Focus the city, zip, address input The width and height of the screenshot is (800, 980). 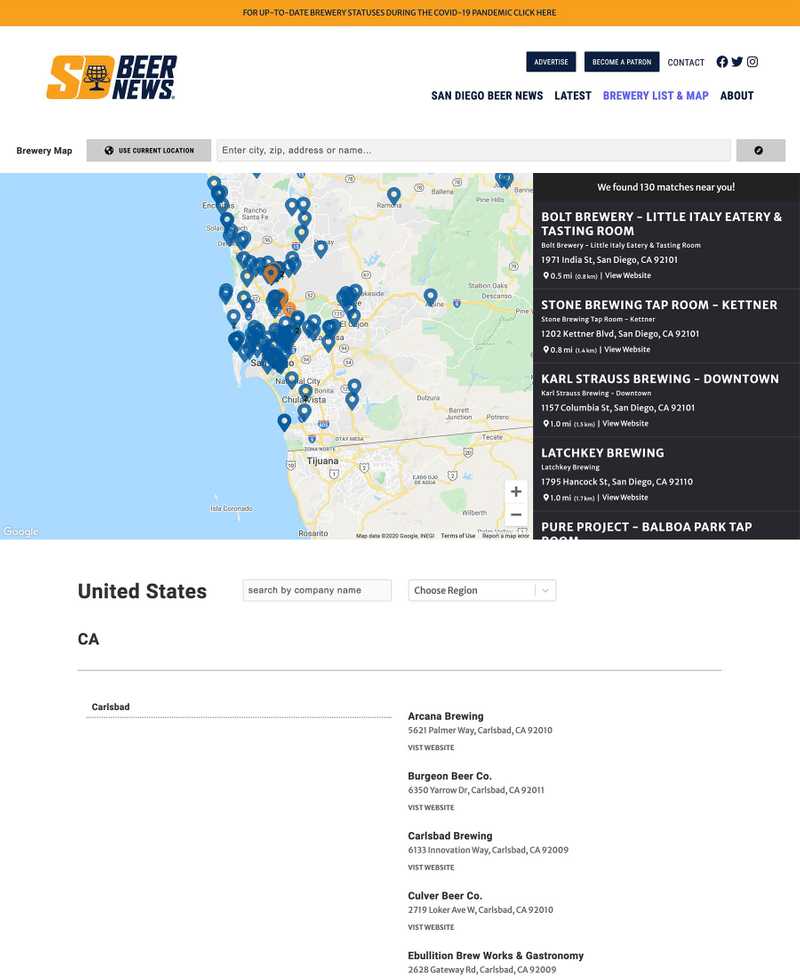[x=473, y=151]
